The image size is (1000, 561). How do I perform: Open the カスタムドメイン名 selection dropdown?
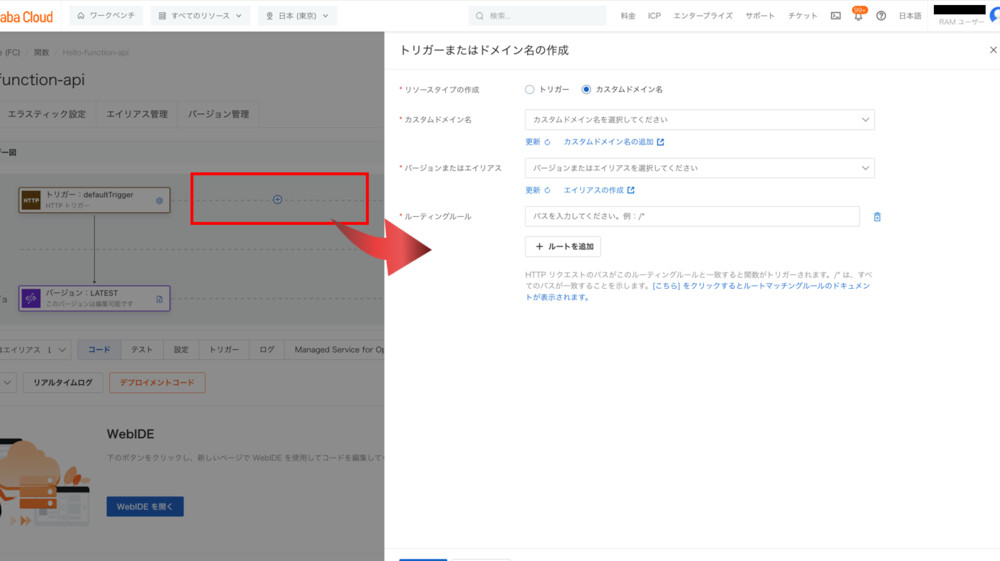pos(699,120)
